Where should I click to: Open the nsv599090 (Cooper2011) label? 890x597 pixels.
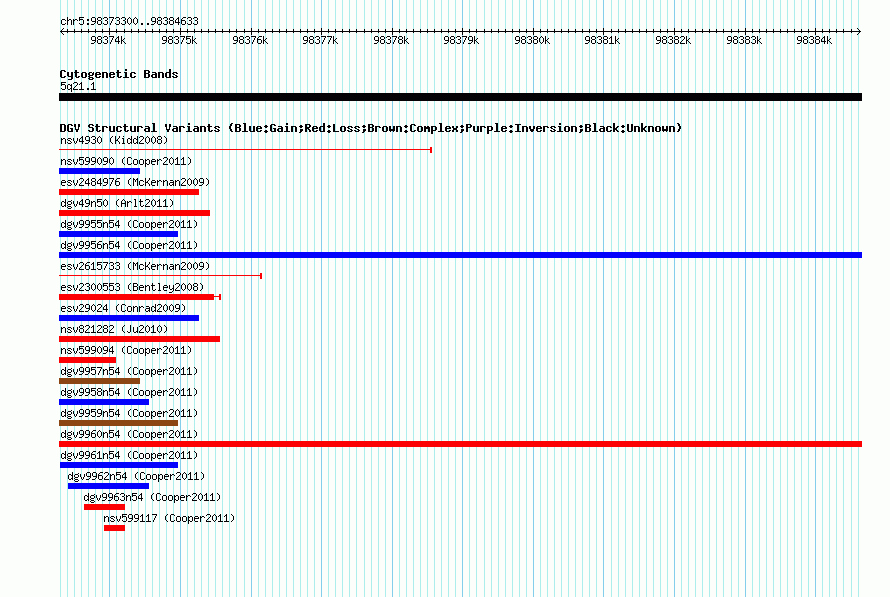pyautogui.click(x=126, y=161)
